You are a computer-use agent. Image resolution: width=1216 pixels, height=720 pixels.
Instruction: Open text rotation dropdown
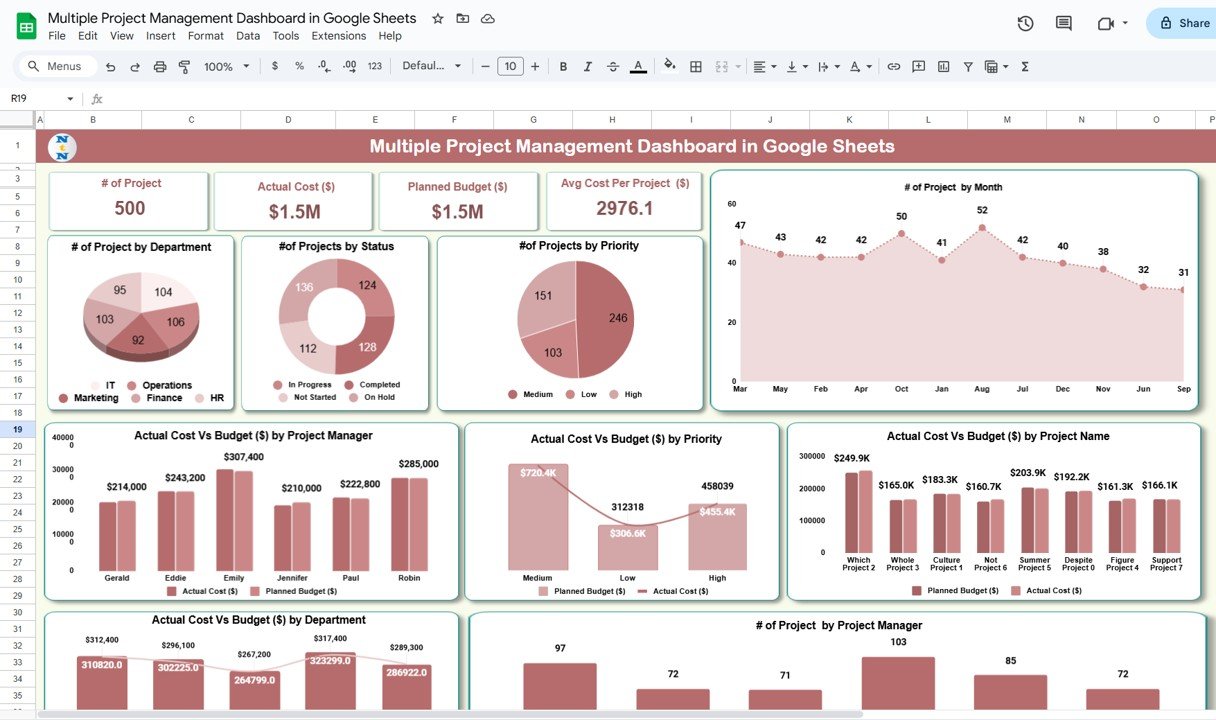(860, 67)
